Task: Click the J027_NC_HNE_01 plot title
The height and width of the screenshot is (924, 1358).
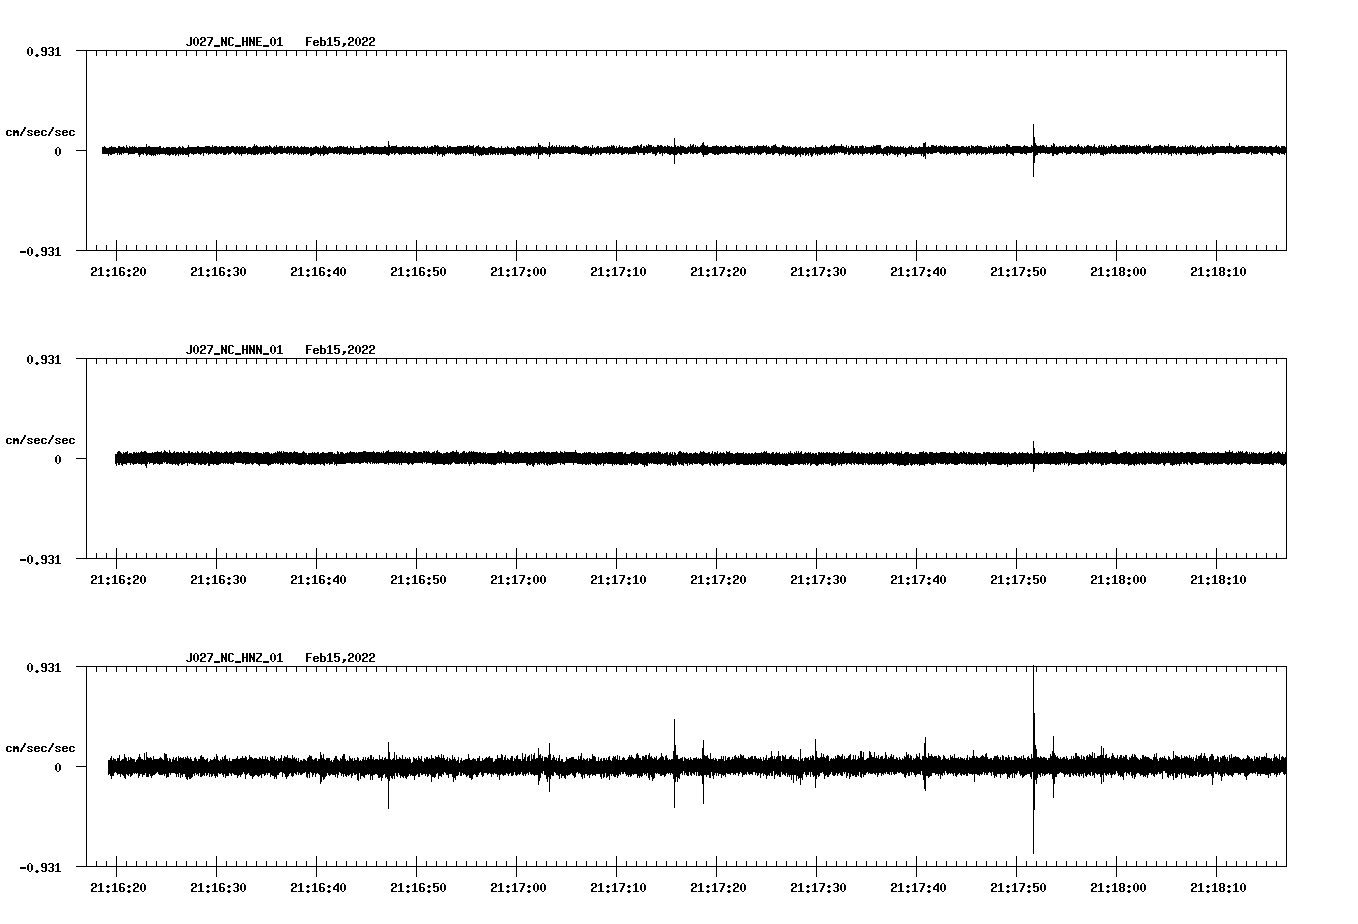Action: pyautogui.click(x=234, y=42)
